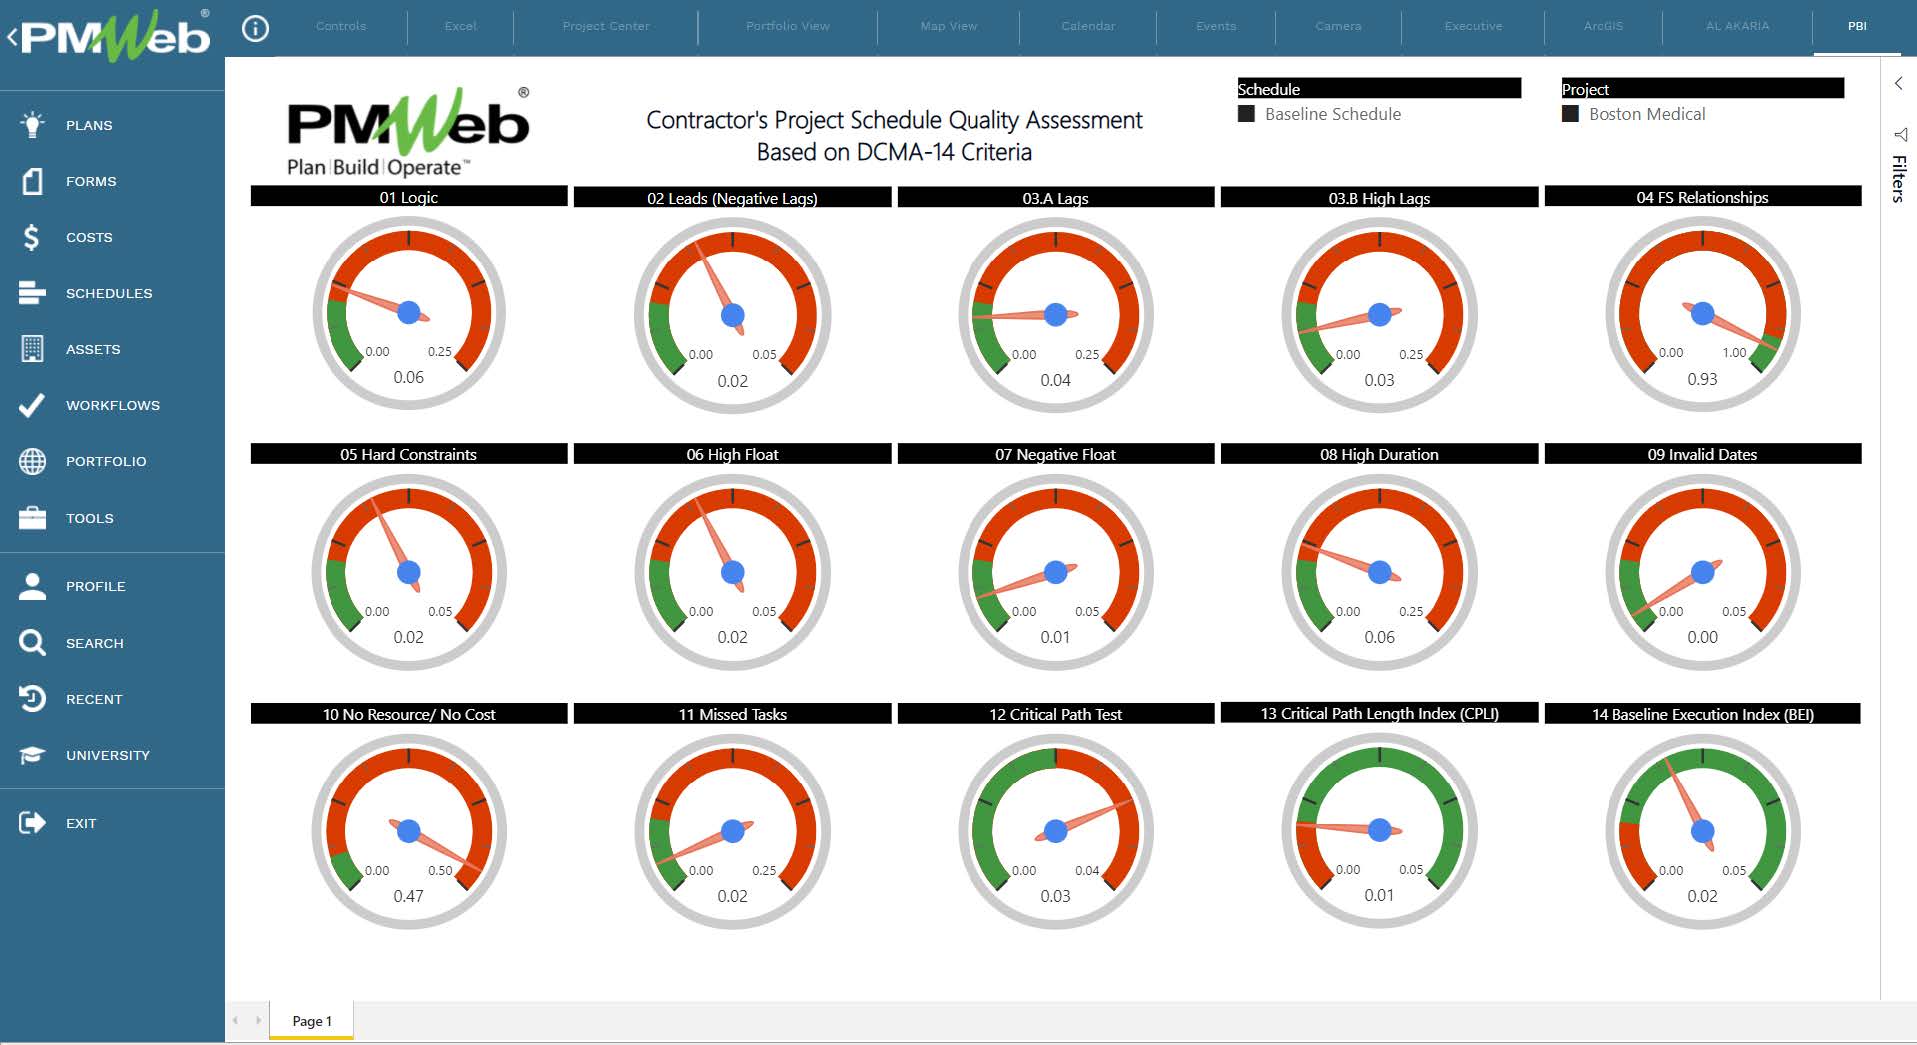Open the Assets building icon
The width and height of the screenshot is (1917, 1045).
pos(32,349)
